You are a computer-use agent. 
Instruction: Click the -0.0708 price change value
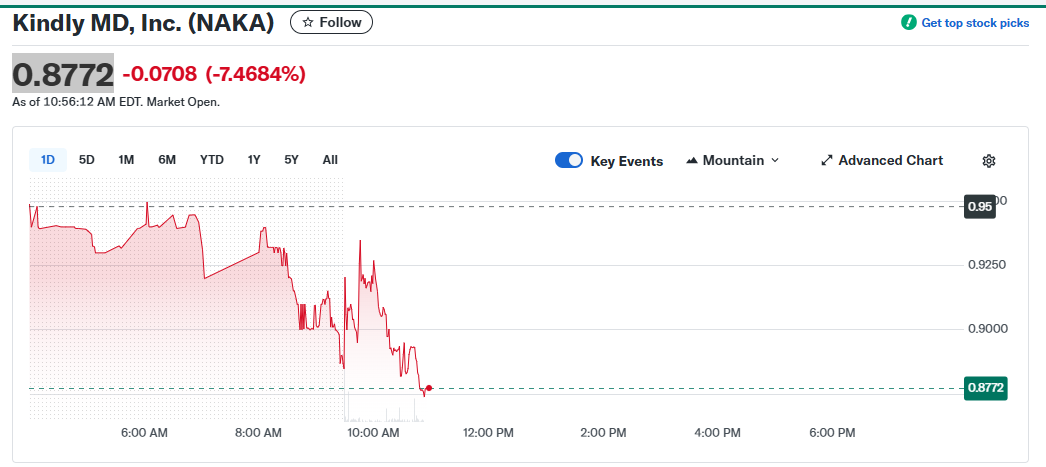(160, 74)
